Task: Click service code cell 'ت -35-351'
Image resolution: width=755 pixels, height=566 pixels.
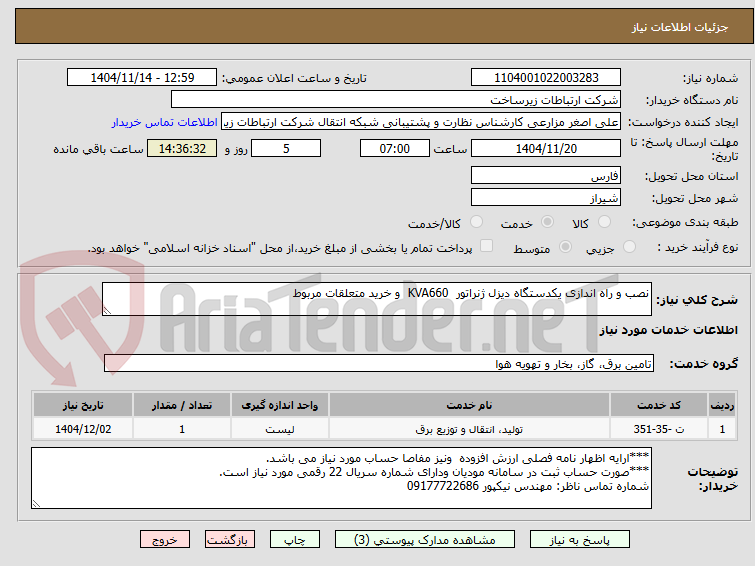Action: (x=659, y=429)
